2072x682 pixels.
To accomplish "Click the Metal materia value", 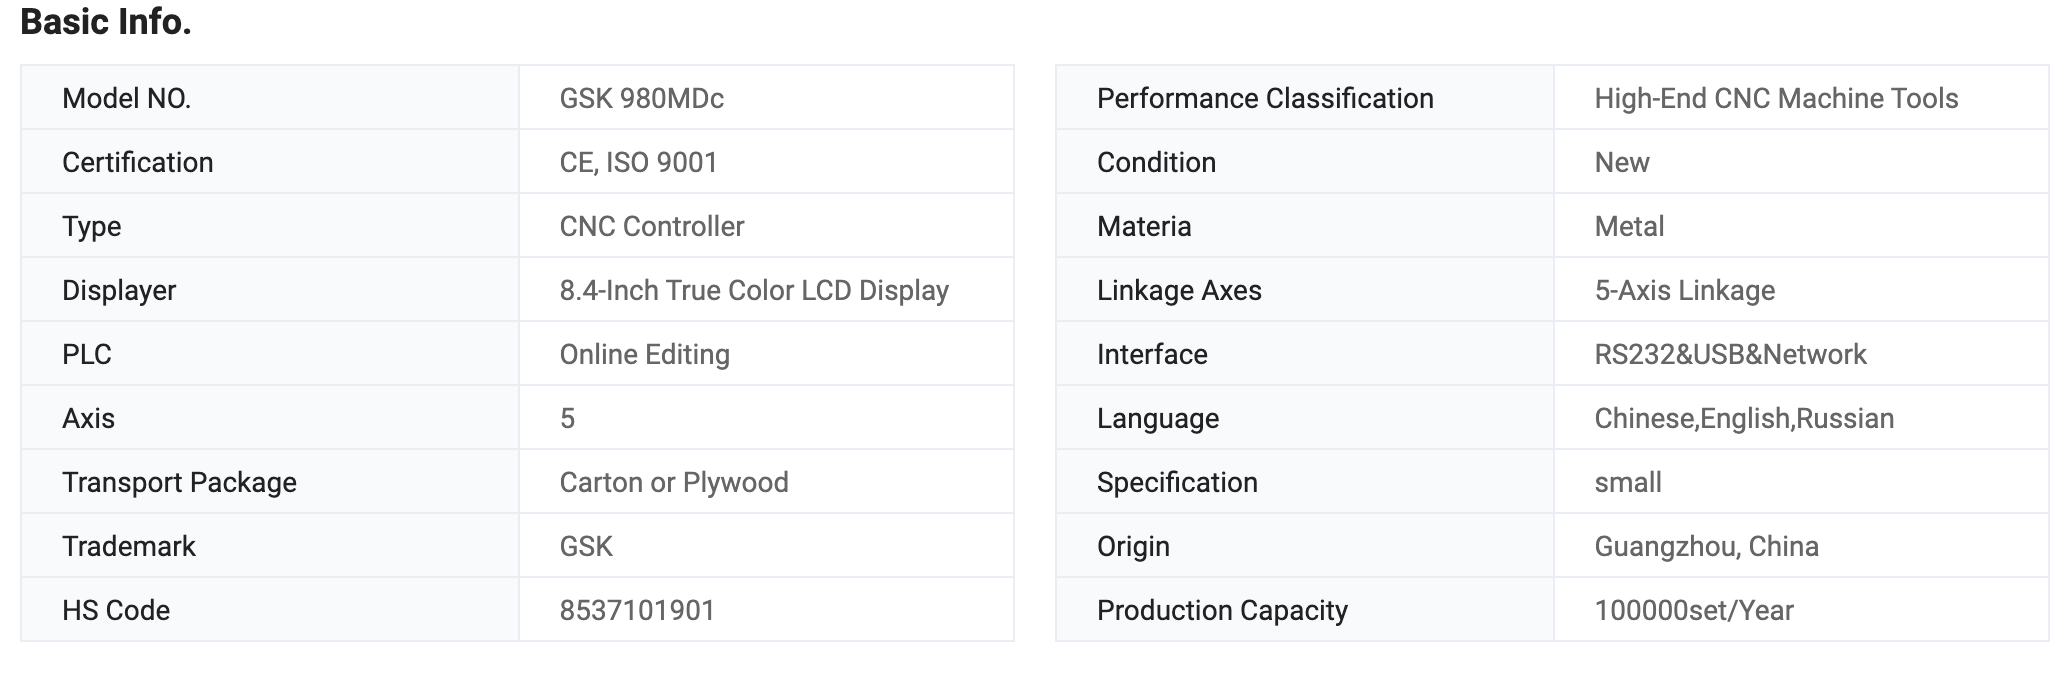I will [1629, 226].
